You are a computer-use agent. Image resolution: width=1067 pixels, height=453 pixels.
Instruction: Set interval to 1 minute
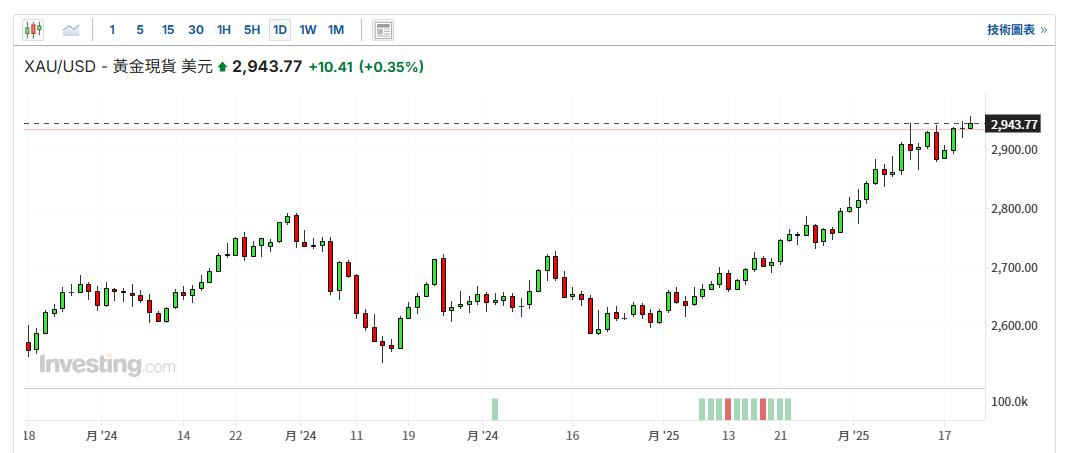(x=112, y=29)
